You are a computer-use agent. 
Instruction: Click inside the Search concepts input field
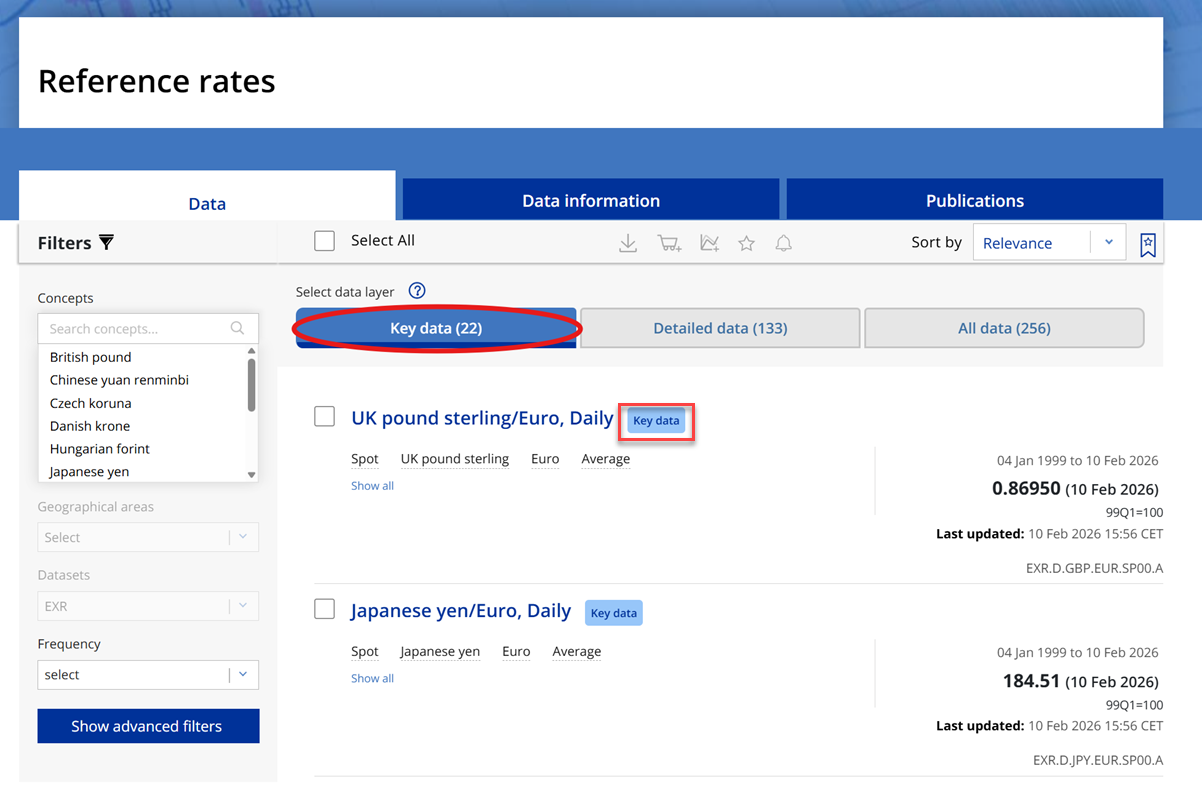(130, 328)
